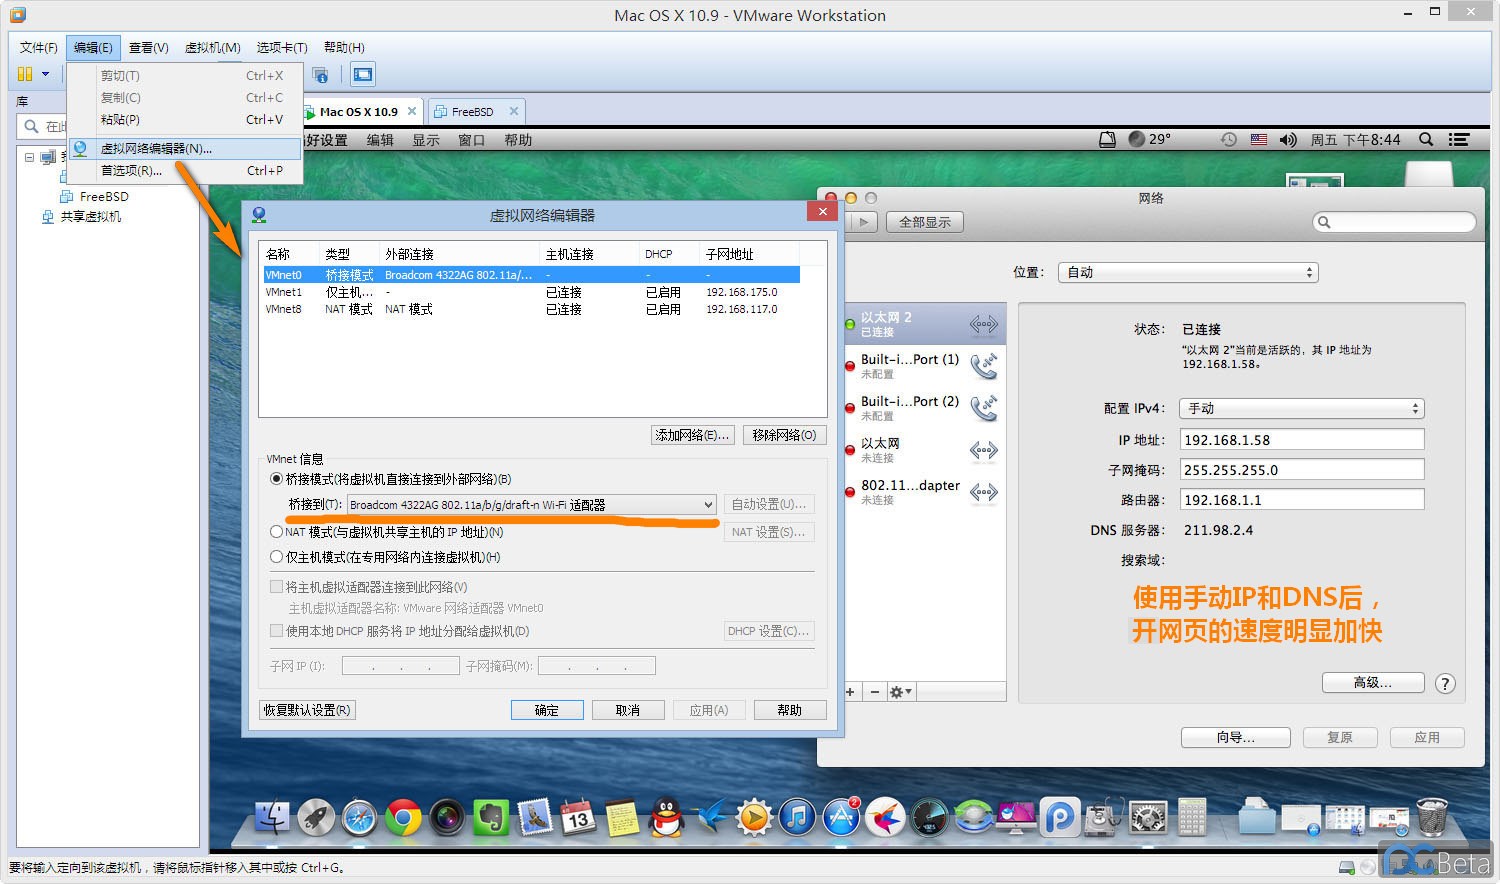Image resolution: width=1500 pixels, height=884 pixels.
Task: Click the pause VM toolbar icon
Action: 25,74
